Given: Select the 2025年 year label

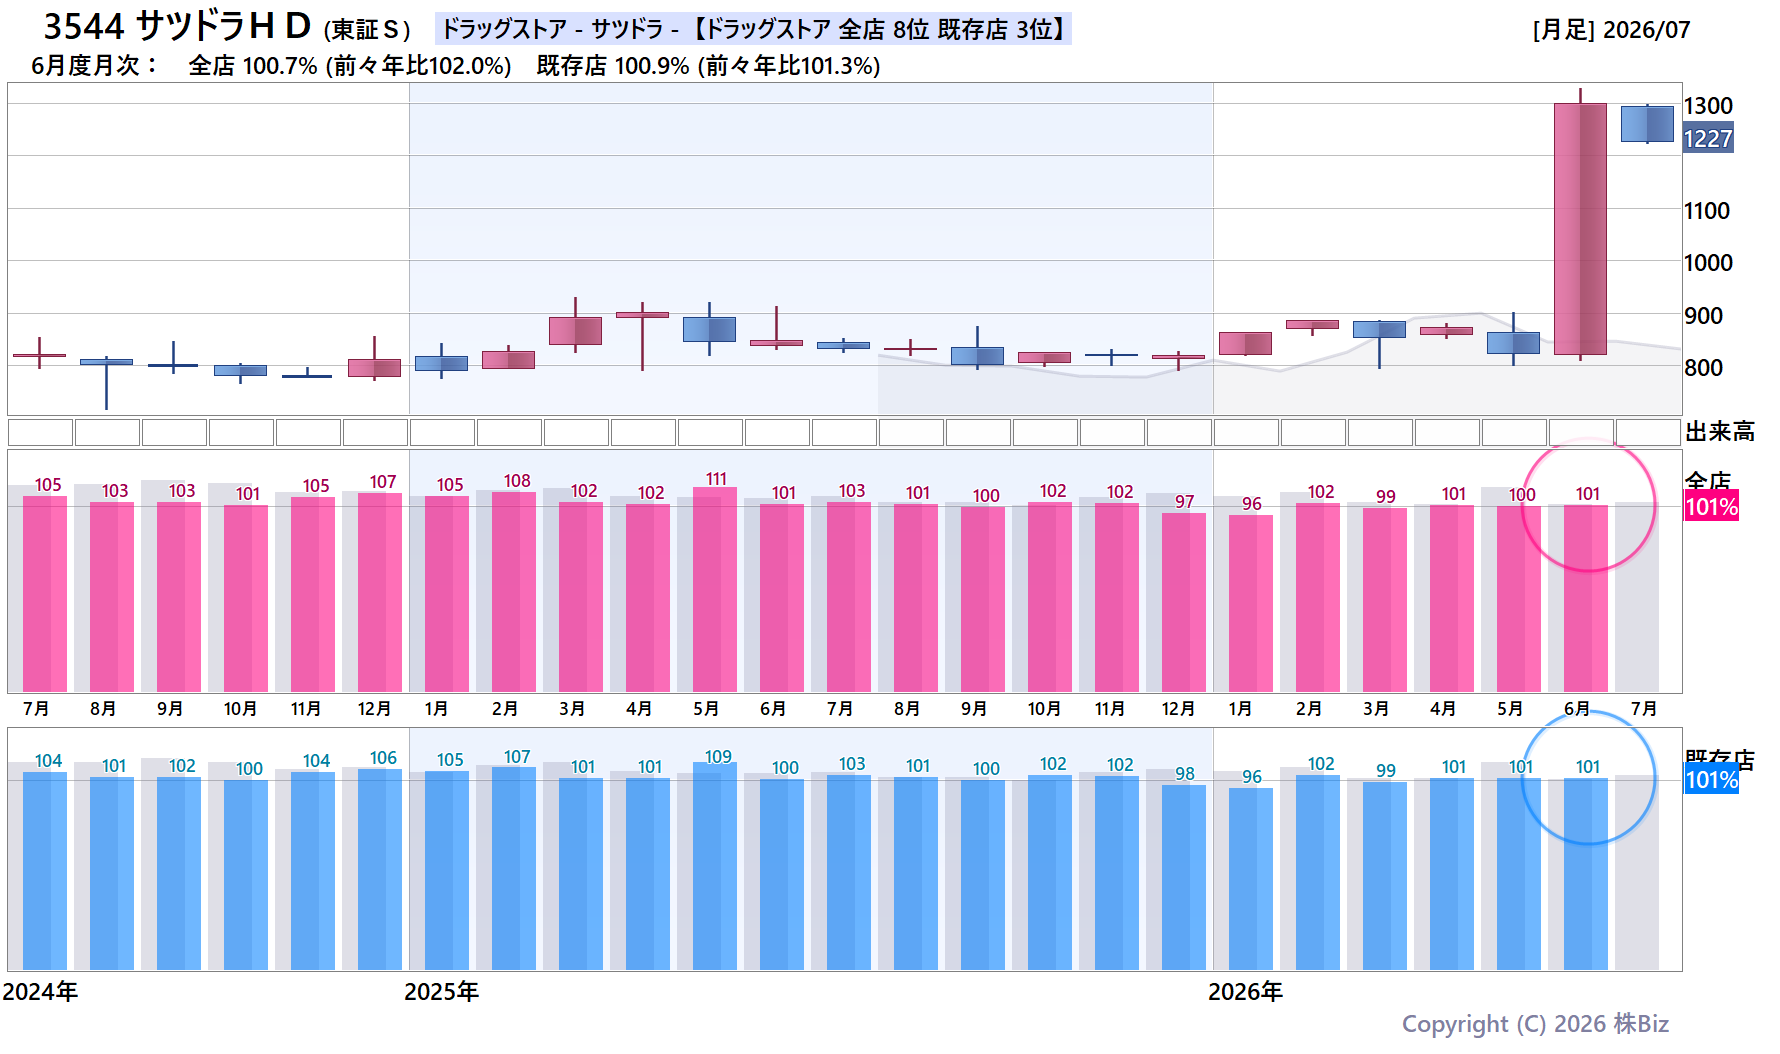Looking at the screenshot, I should pyautogui.click(x=441, y=992).
